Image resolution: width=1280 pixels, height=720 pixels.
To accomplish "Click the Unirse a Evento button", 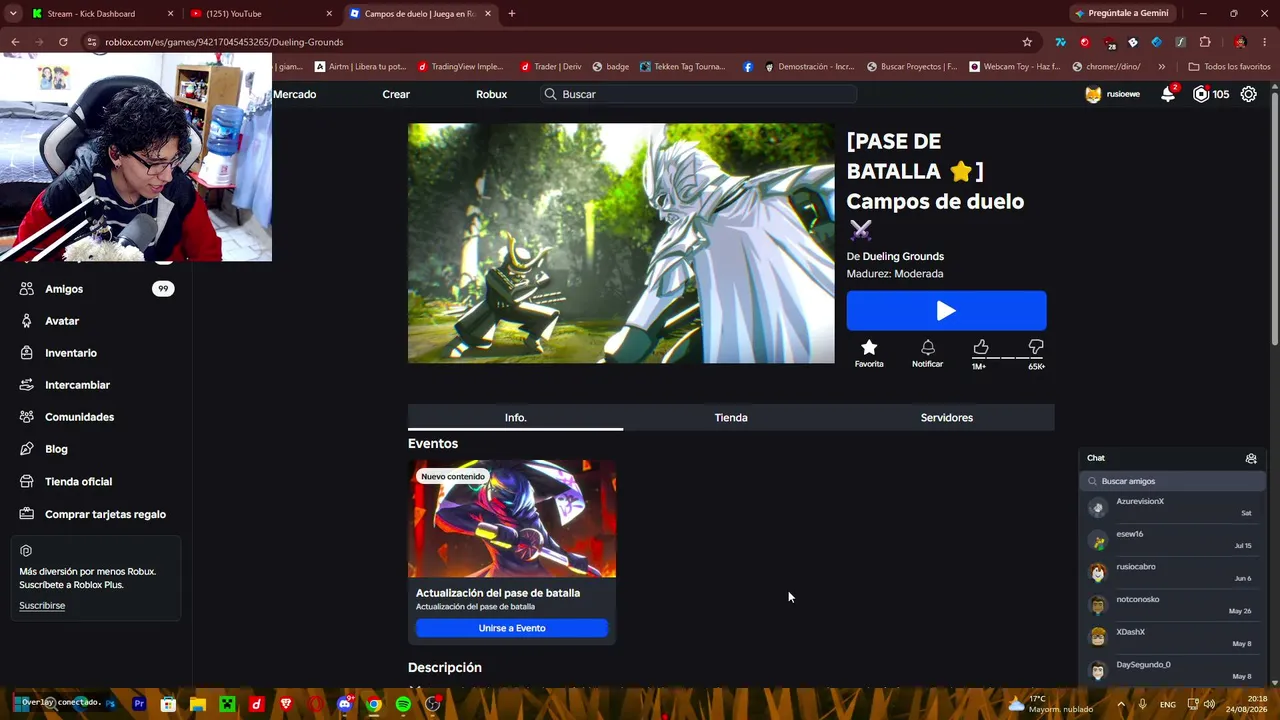I will pyautogui.click(x=512, y=628).
